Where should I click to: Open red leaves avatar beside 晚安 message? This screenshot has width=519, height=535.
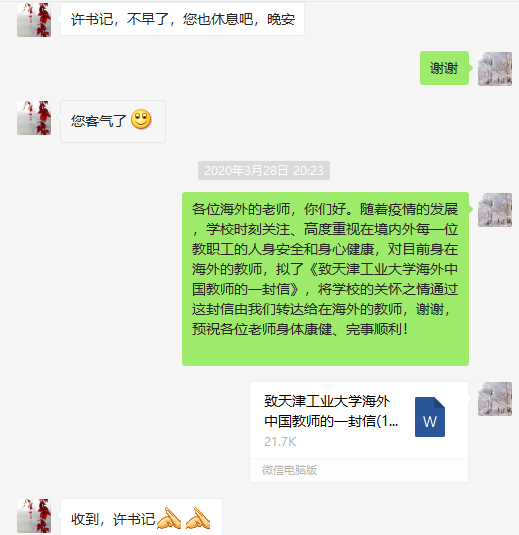point(34,20)
